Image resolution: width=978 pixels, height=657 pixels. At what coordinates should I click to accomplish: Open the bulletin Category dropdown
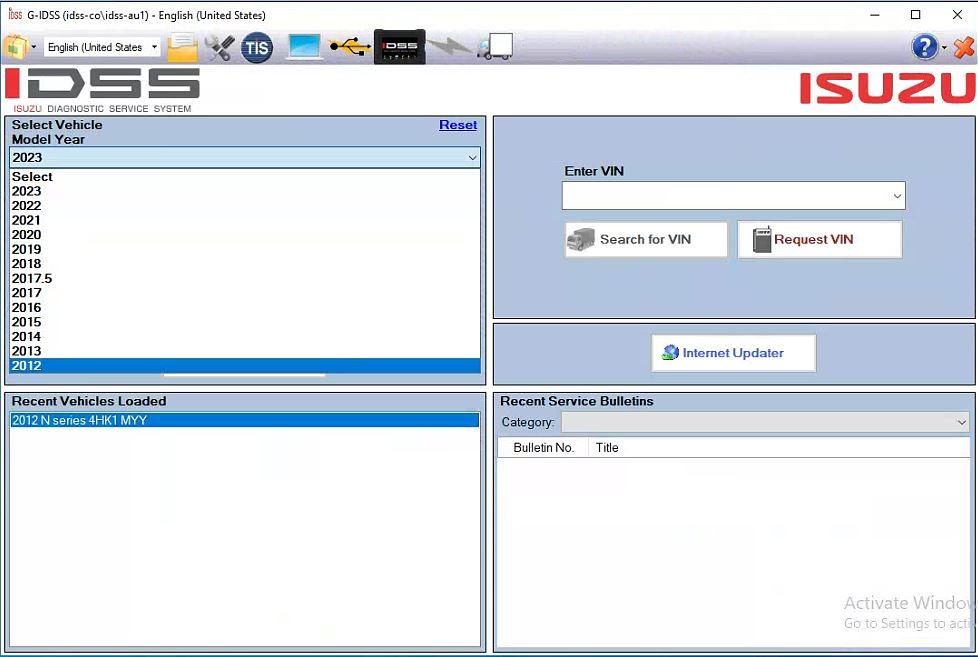click(765, 422)
